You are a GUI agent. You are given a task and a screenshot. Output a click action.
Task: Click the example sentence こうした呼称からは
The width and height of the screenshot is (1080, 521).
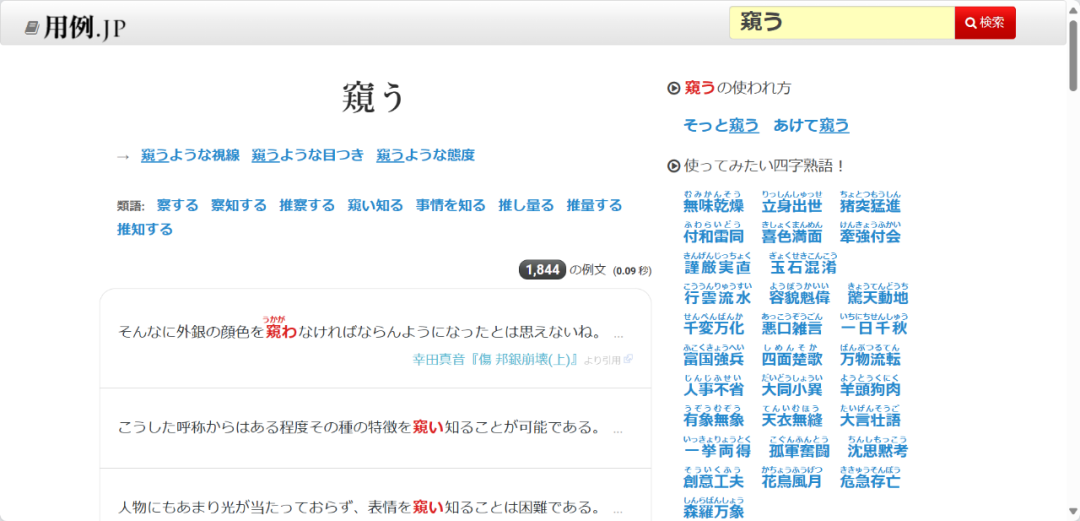360,428
